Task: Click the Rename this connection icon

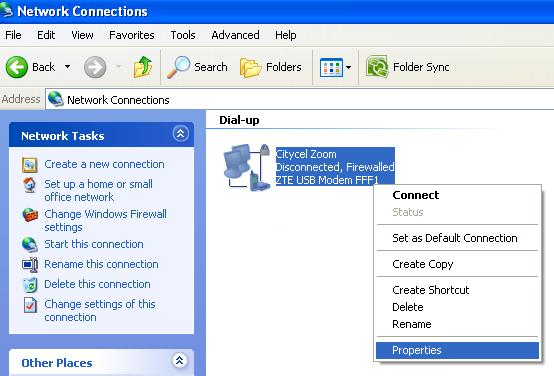Action: tap(30, 265)
